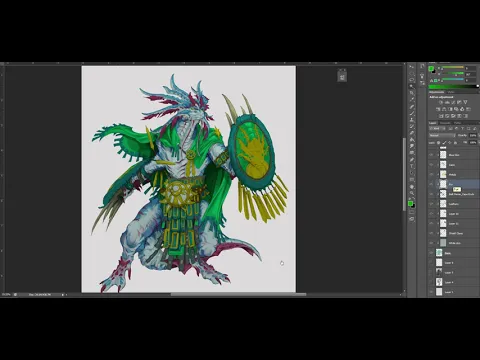Show the hidden Layer 8
This screenshot has height=360, width=480.
(431, 263)
